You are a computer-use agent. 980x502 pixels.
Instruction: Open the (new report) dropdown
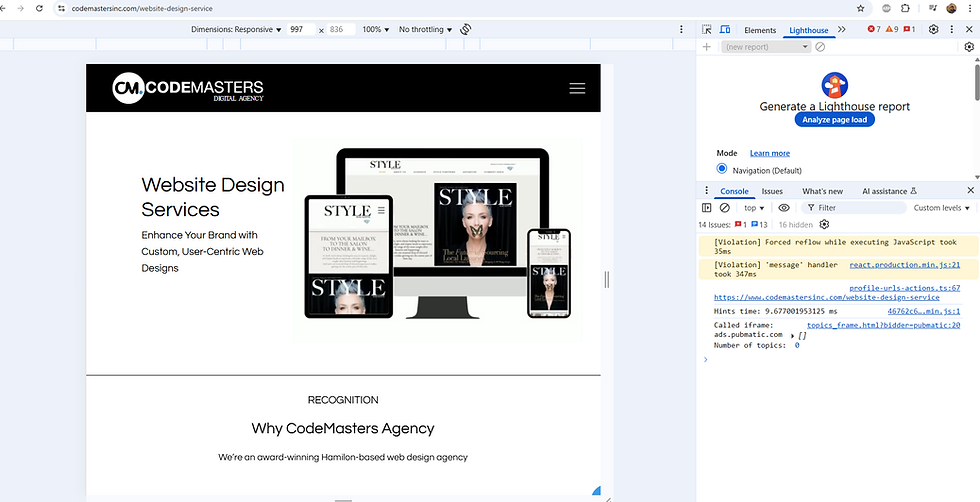(766, 47)
